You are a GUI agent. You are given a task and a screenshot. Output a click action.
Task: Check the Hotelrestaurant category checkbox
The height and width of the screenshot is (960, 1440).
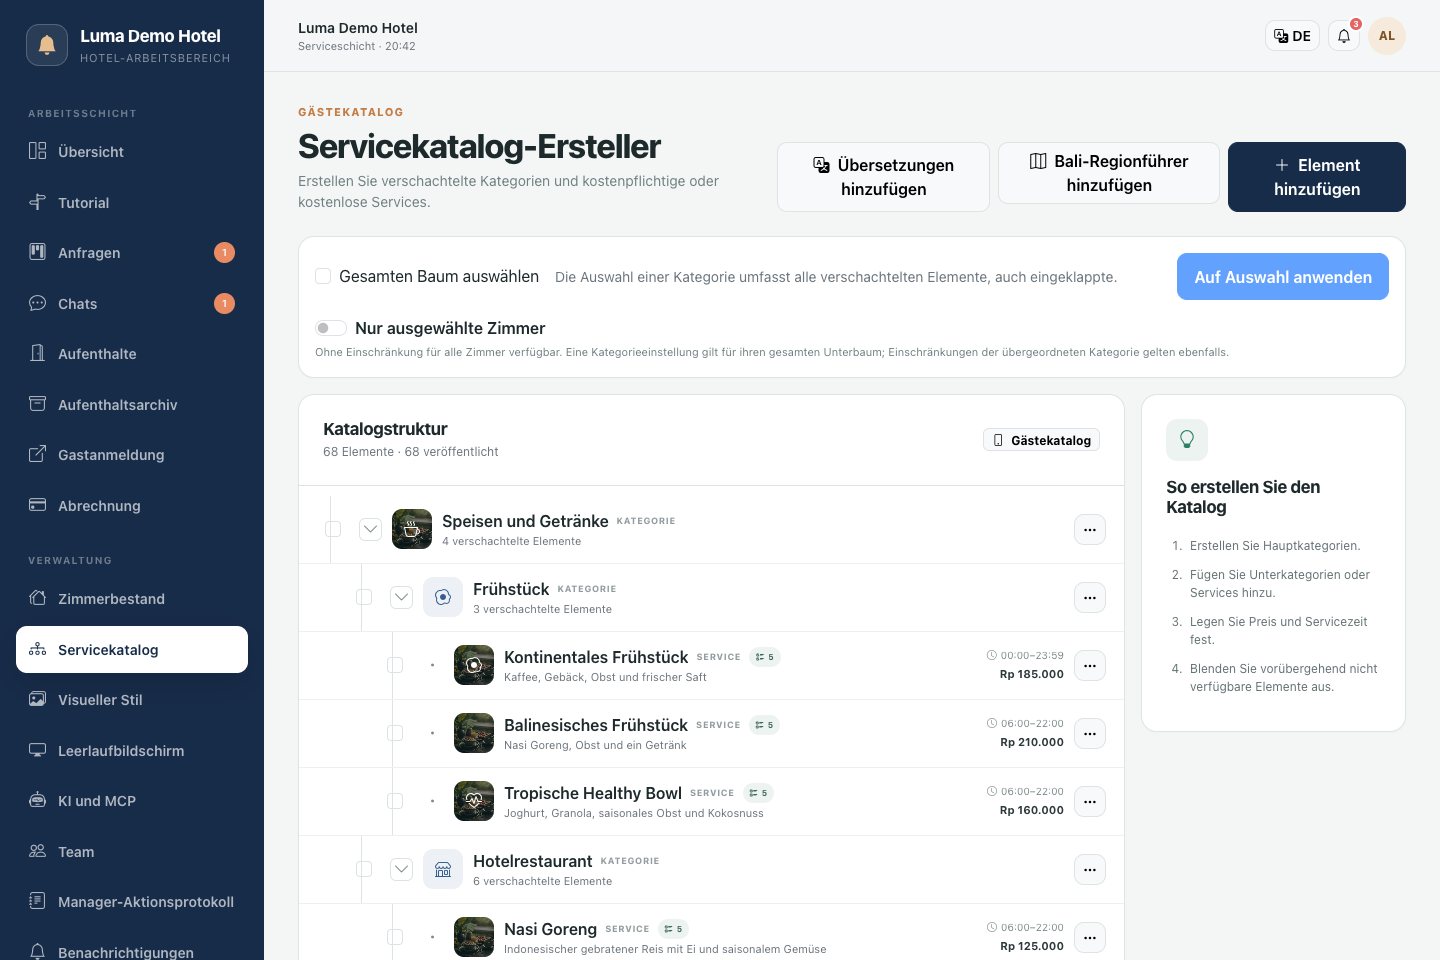click(364, 869)
